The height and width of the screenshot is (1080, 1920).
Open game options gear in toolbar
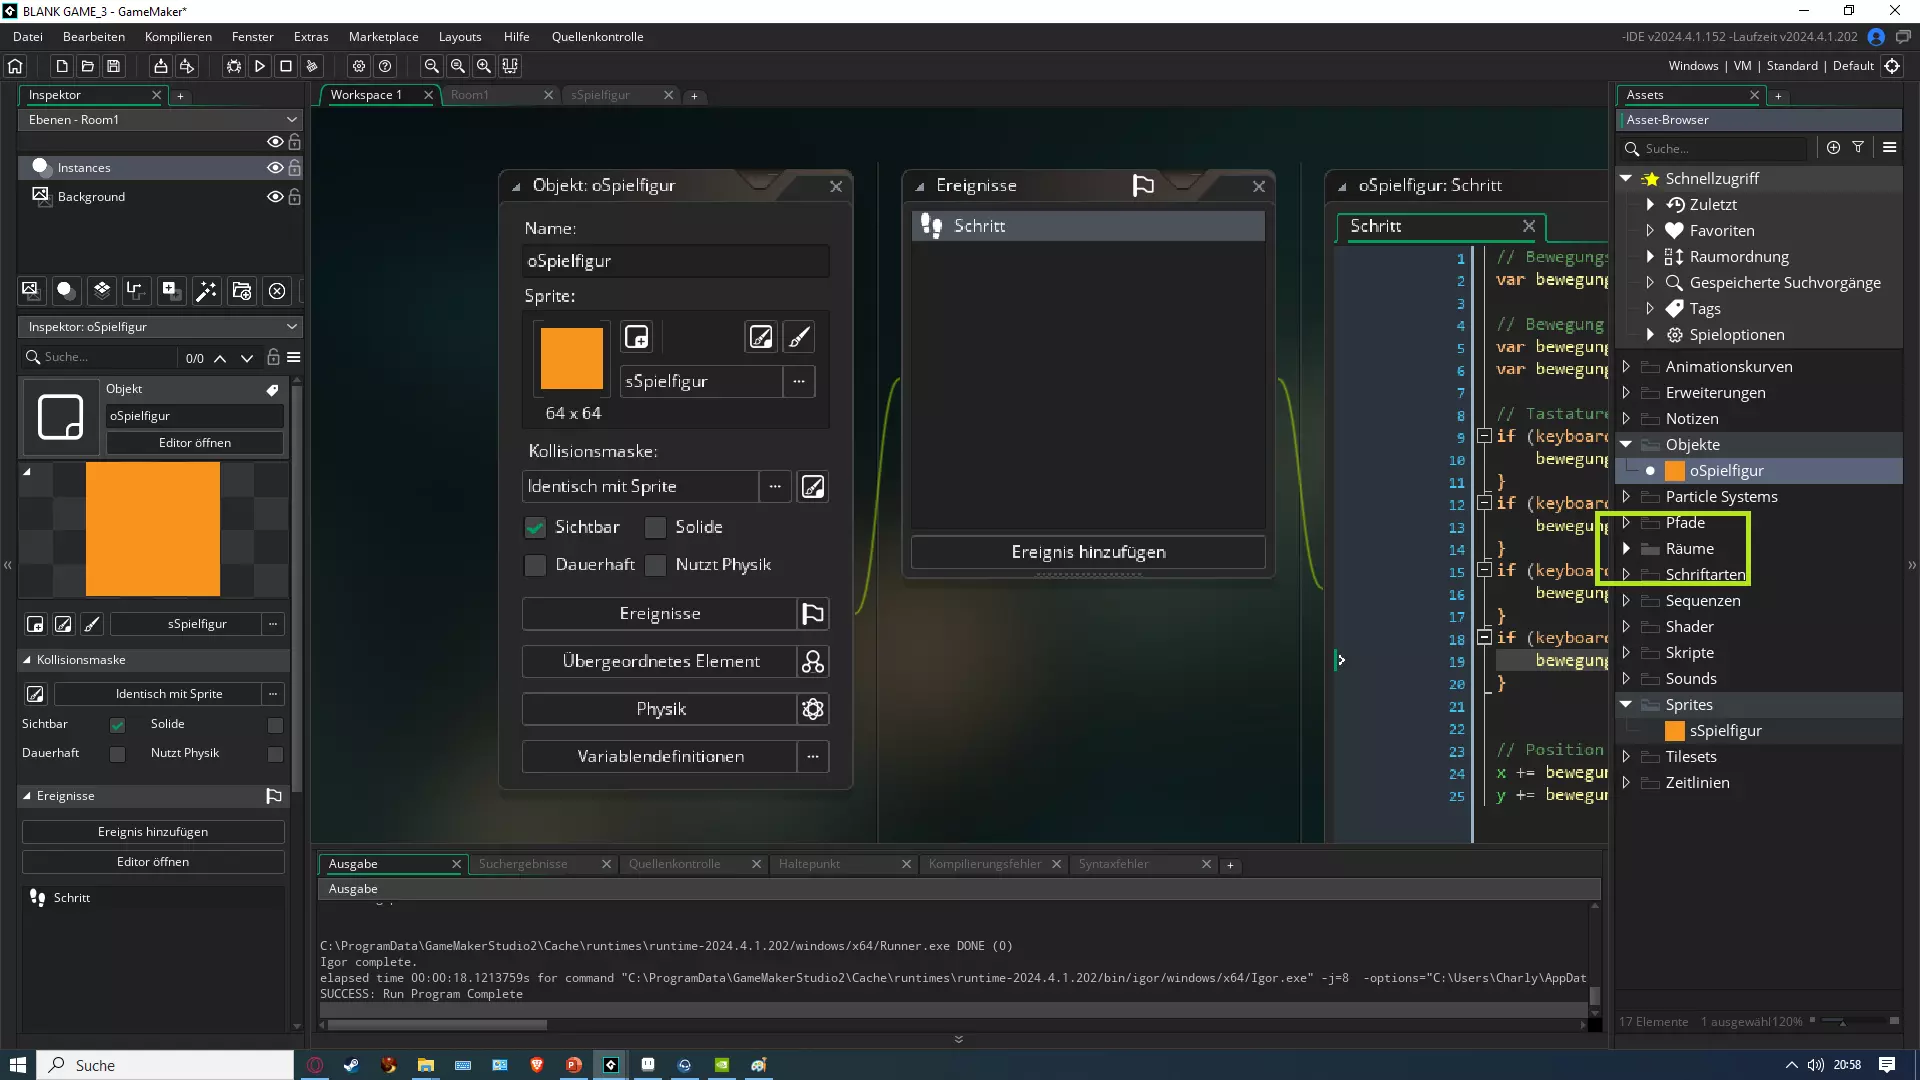(x=359, y=66)
